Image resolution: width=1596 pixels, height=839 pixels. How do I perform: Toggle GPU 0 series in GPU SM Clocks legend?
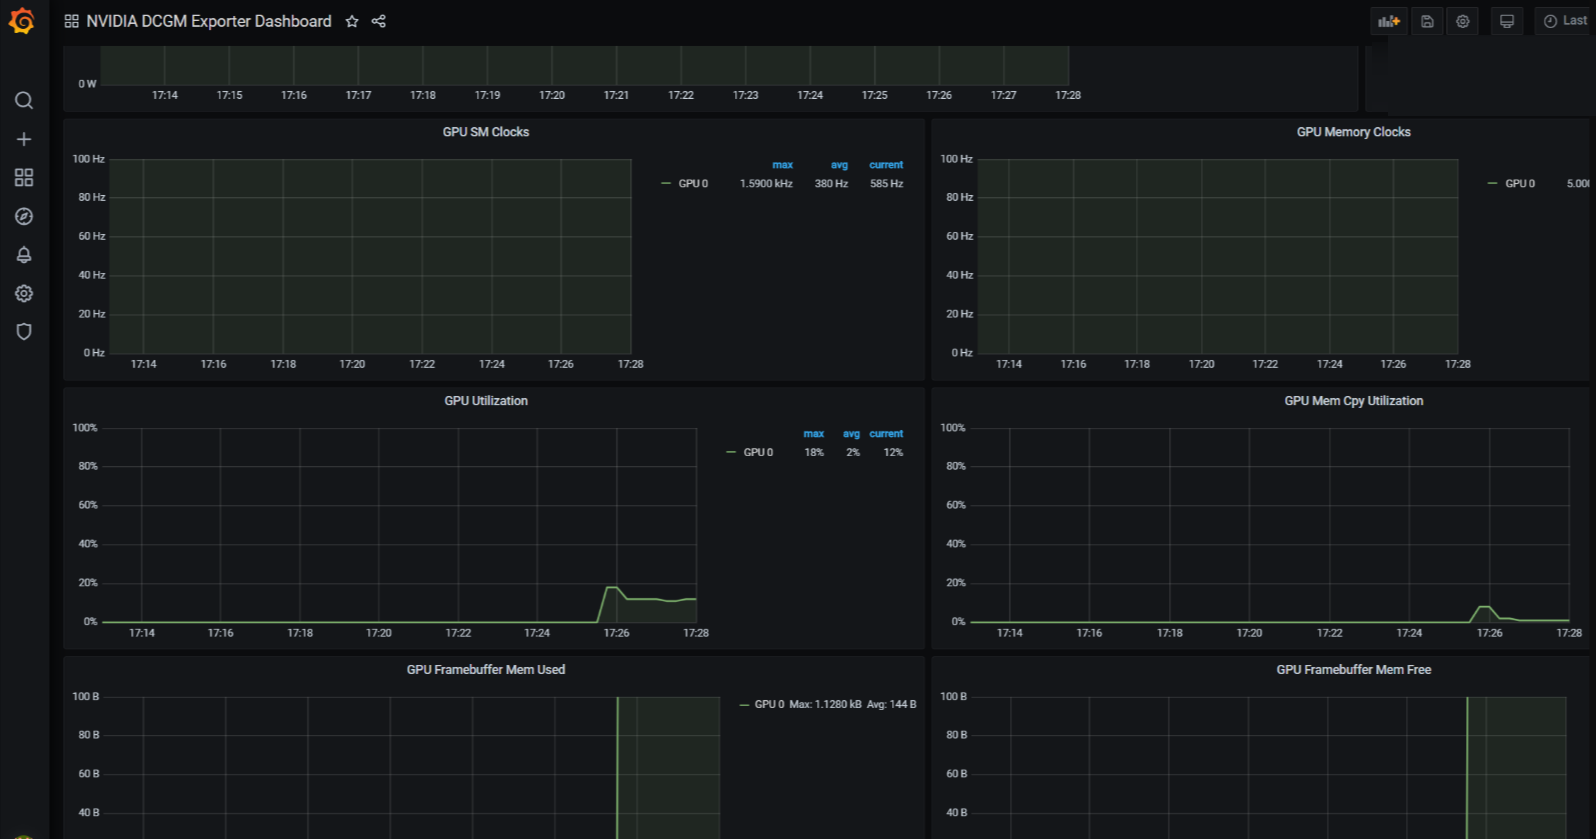[692, 184]
